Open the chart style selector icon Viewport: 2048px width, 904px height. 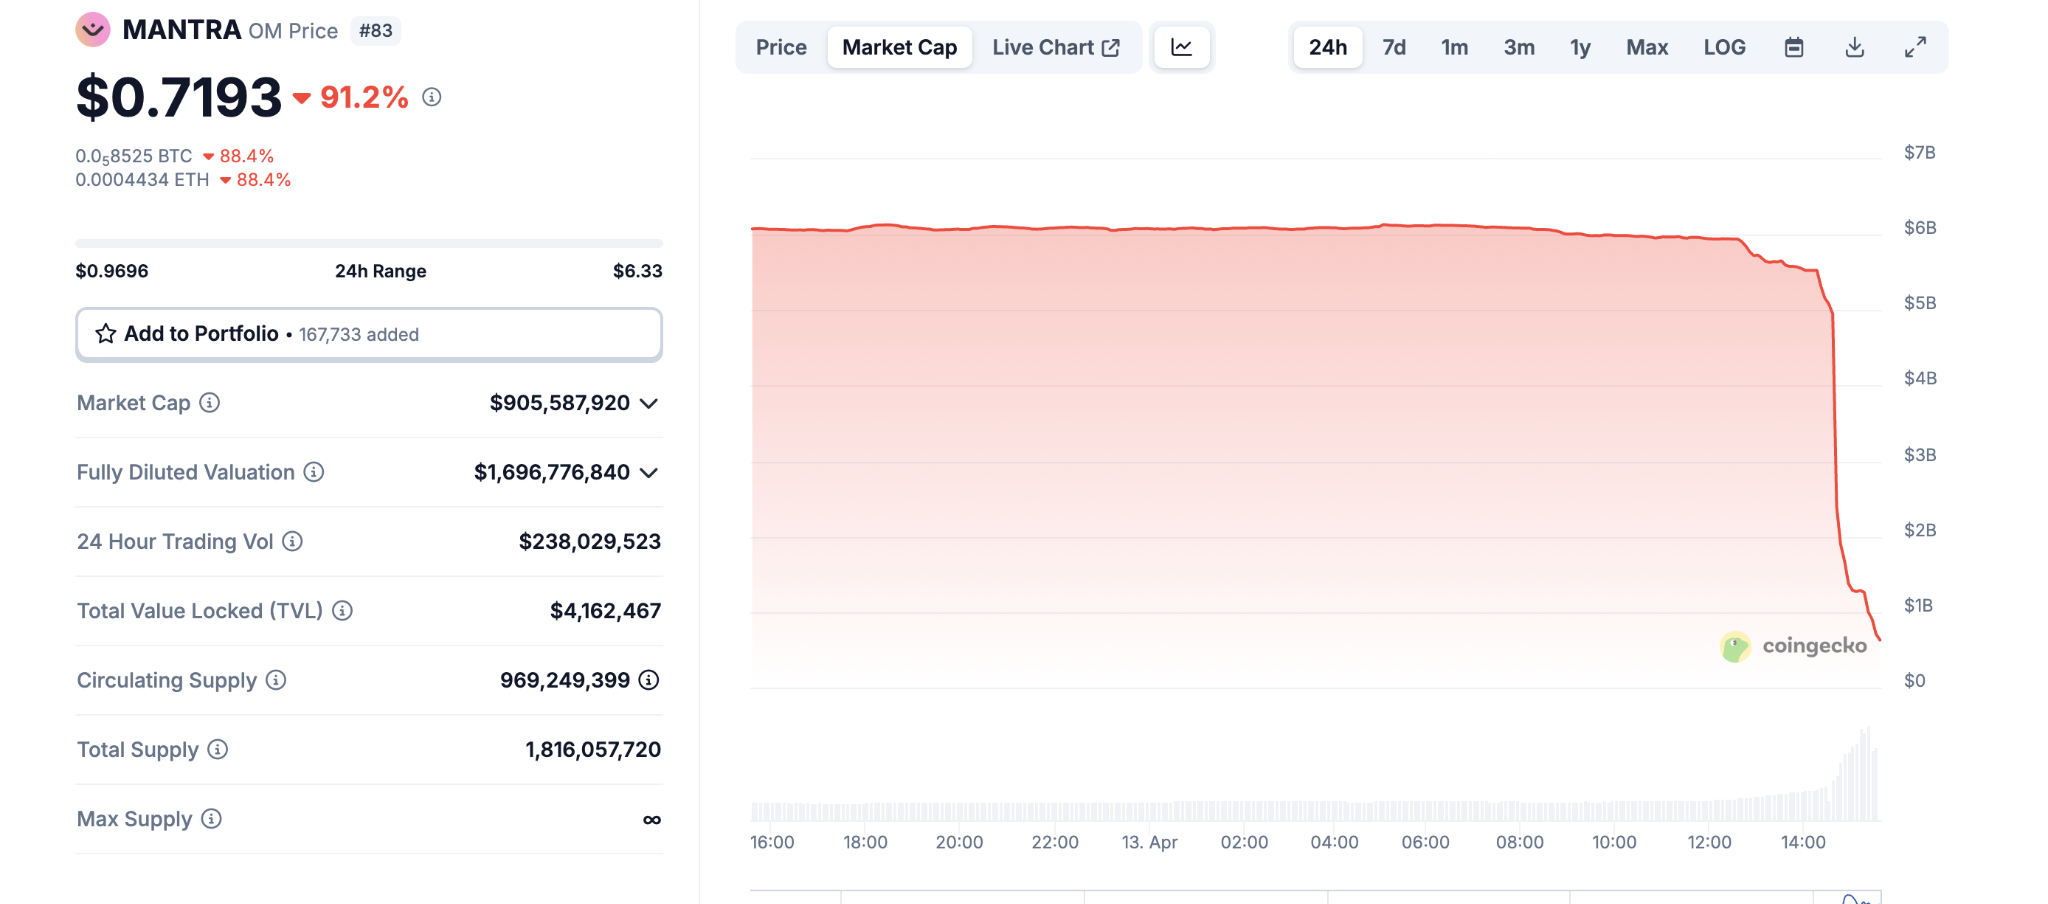coord(1181,46)
